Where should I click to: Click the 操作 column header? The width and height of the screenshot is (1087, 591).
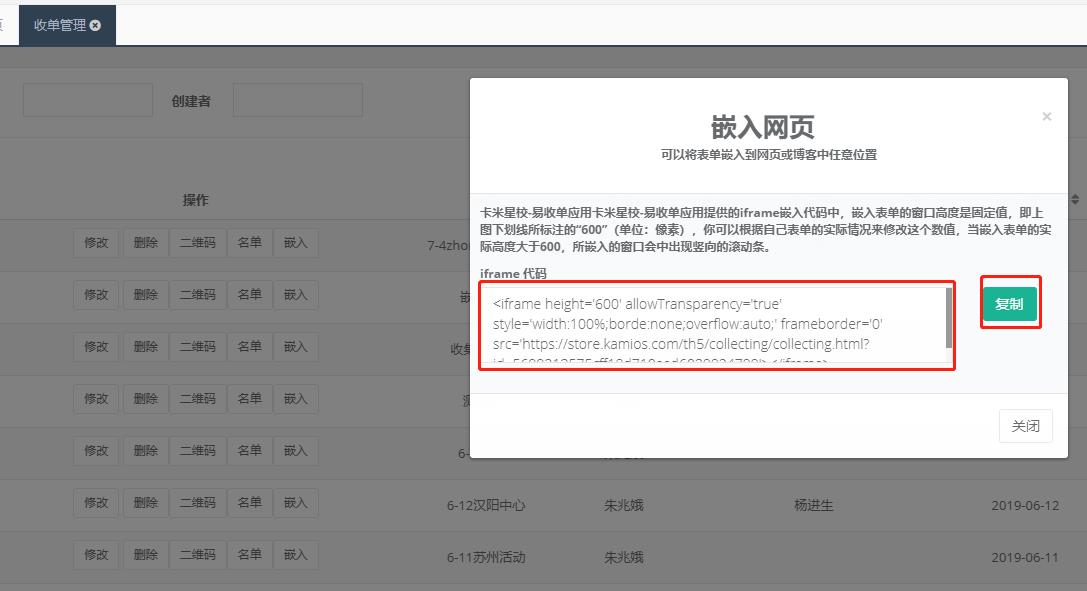click(195, 200)
